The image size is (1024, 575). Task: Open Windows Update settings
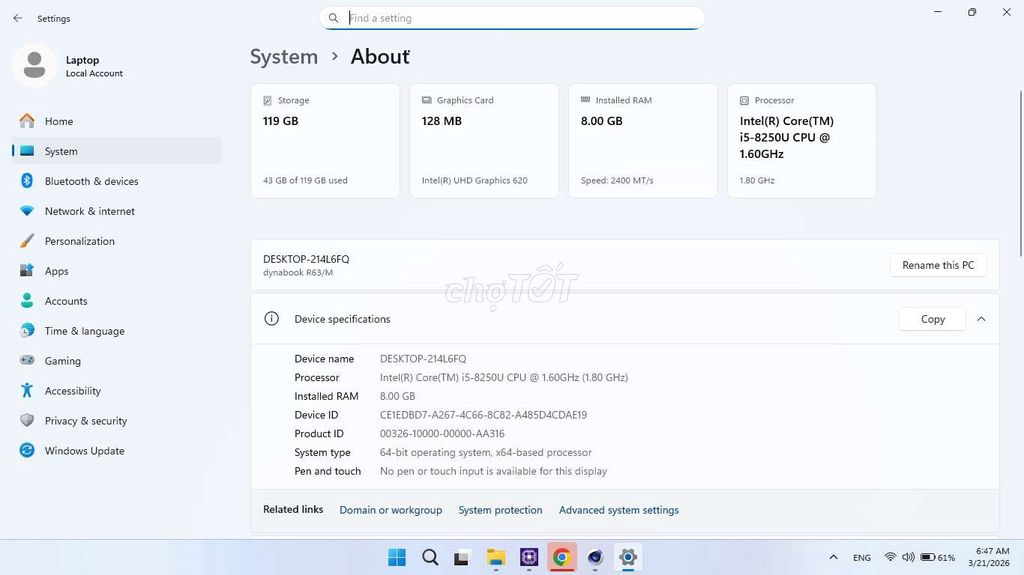pyautogui.click(x=117, y=450)
